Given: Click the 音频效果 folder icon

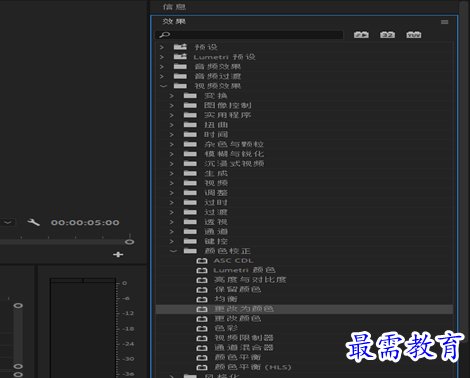Looking at the screenshot, I should click(180, 66).
